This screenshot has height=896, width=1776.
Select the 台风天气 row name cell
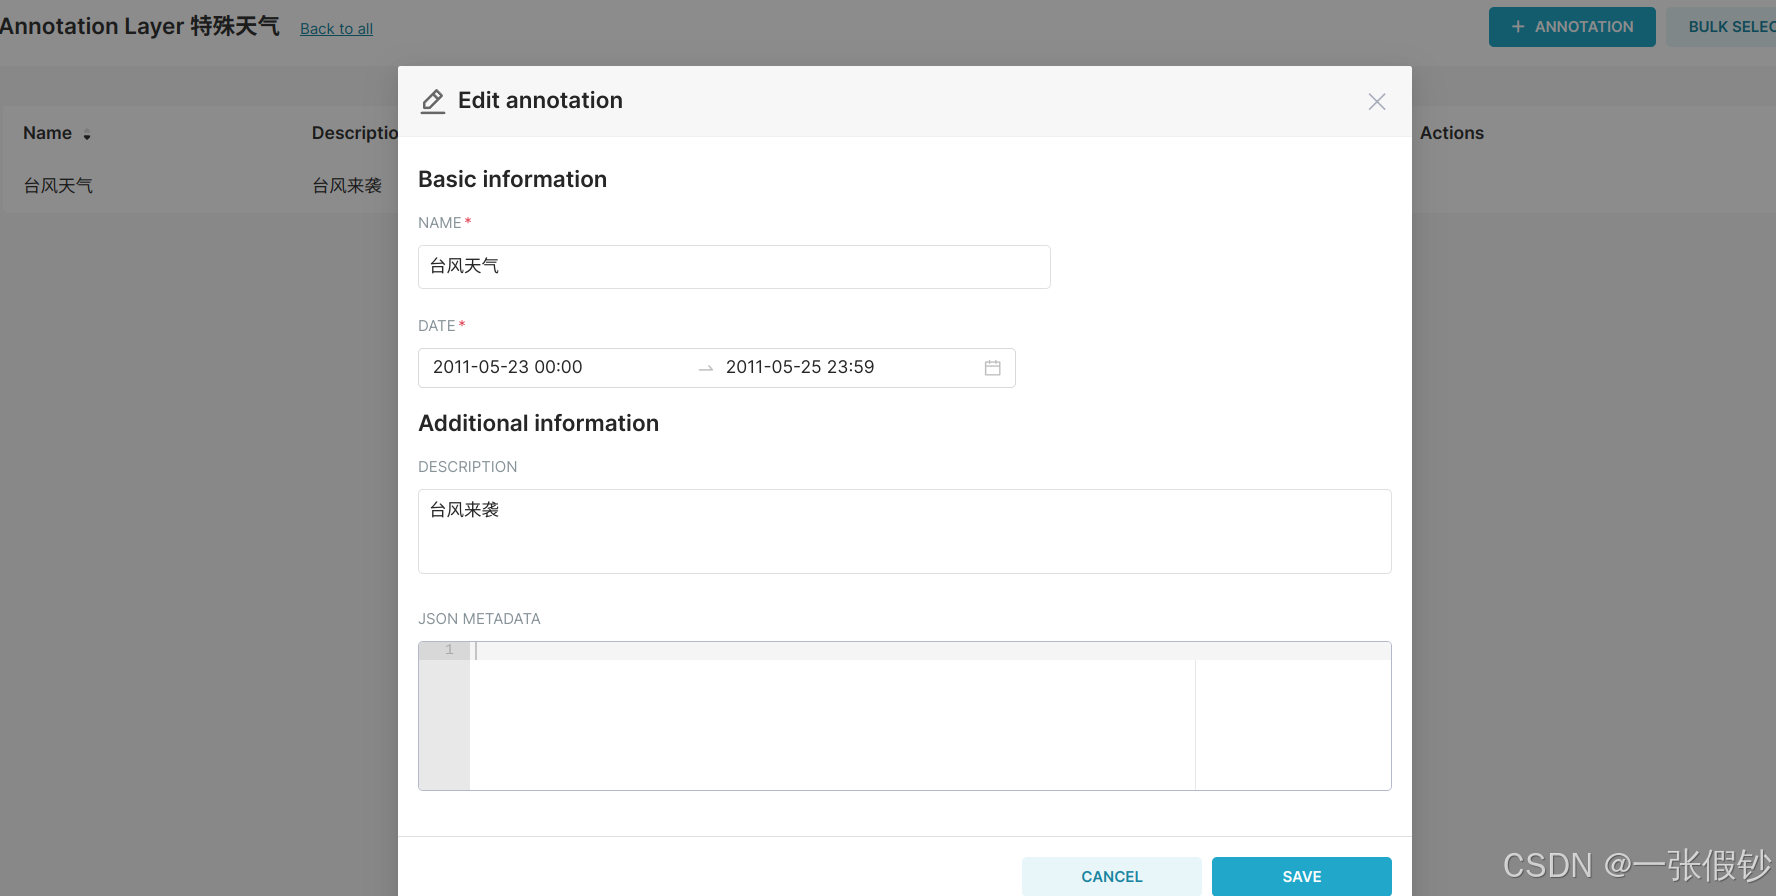click(x=58, y=186)
